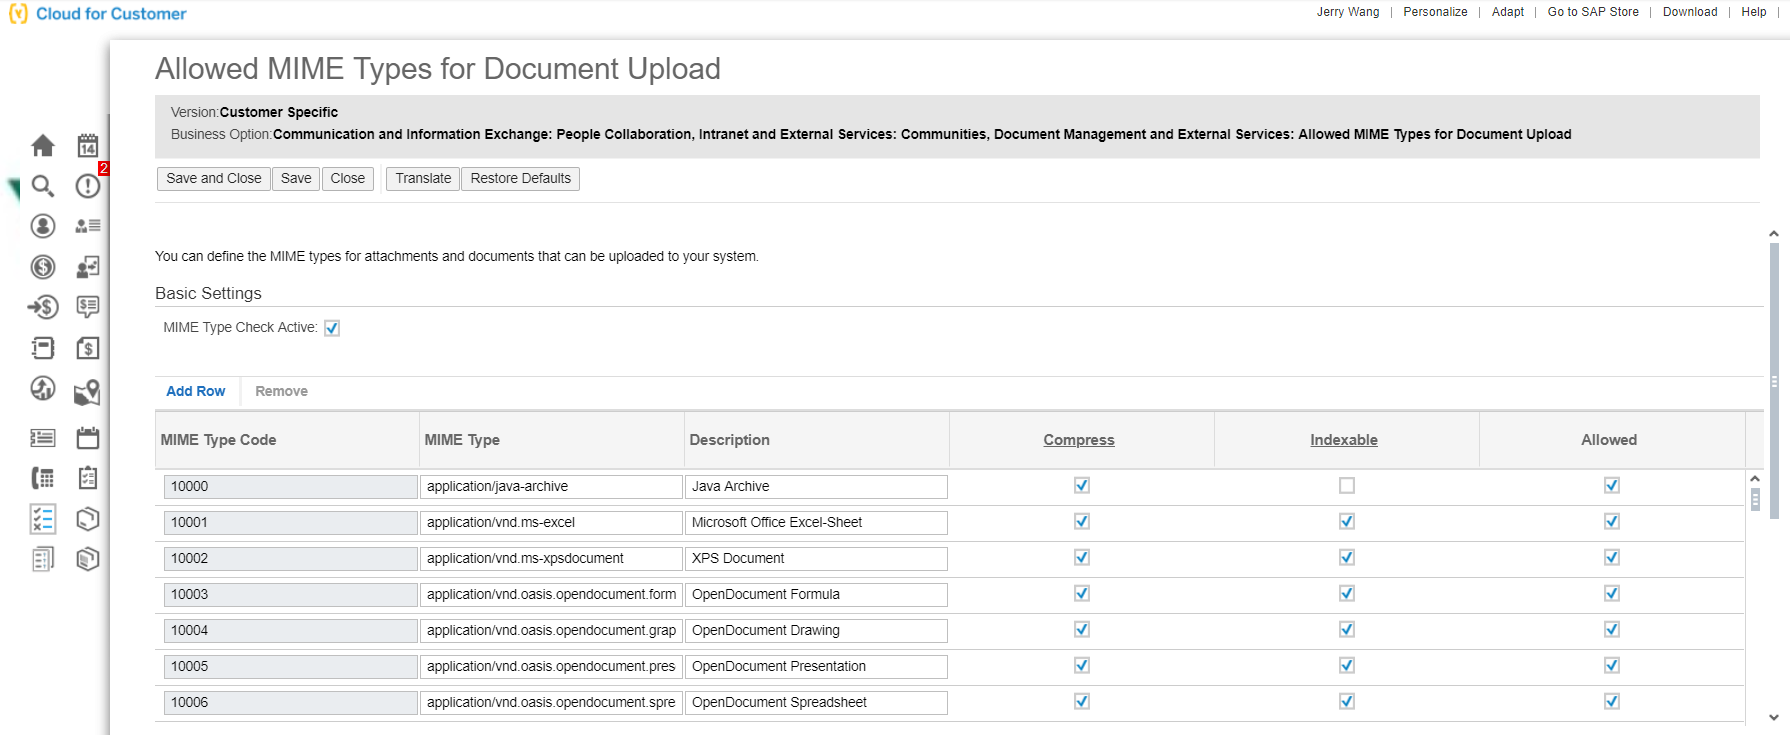Uncheck Compress for Microsoft Office Excel-Sheet row
The image size is (1790, 735).
point(1082,522)
